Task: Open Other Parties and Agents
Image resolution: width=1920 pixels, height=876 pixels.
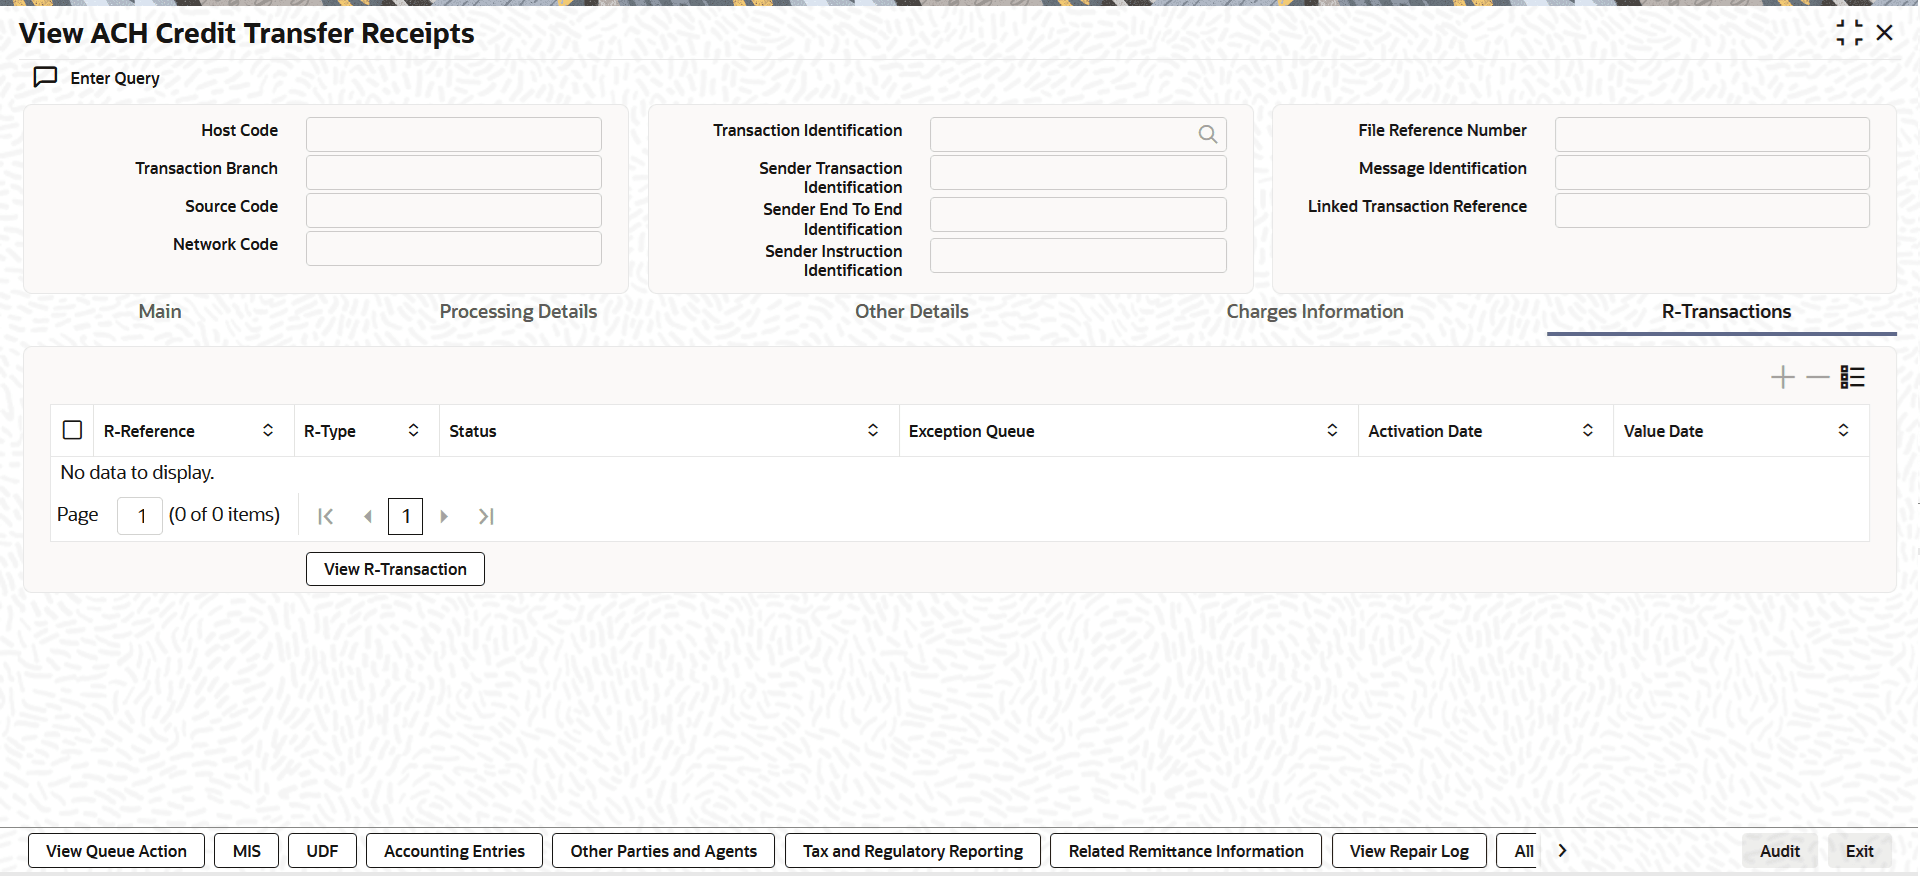Action: click(663, 851)
